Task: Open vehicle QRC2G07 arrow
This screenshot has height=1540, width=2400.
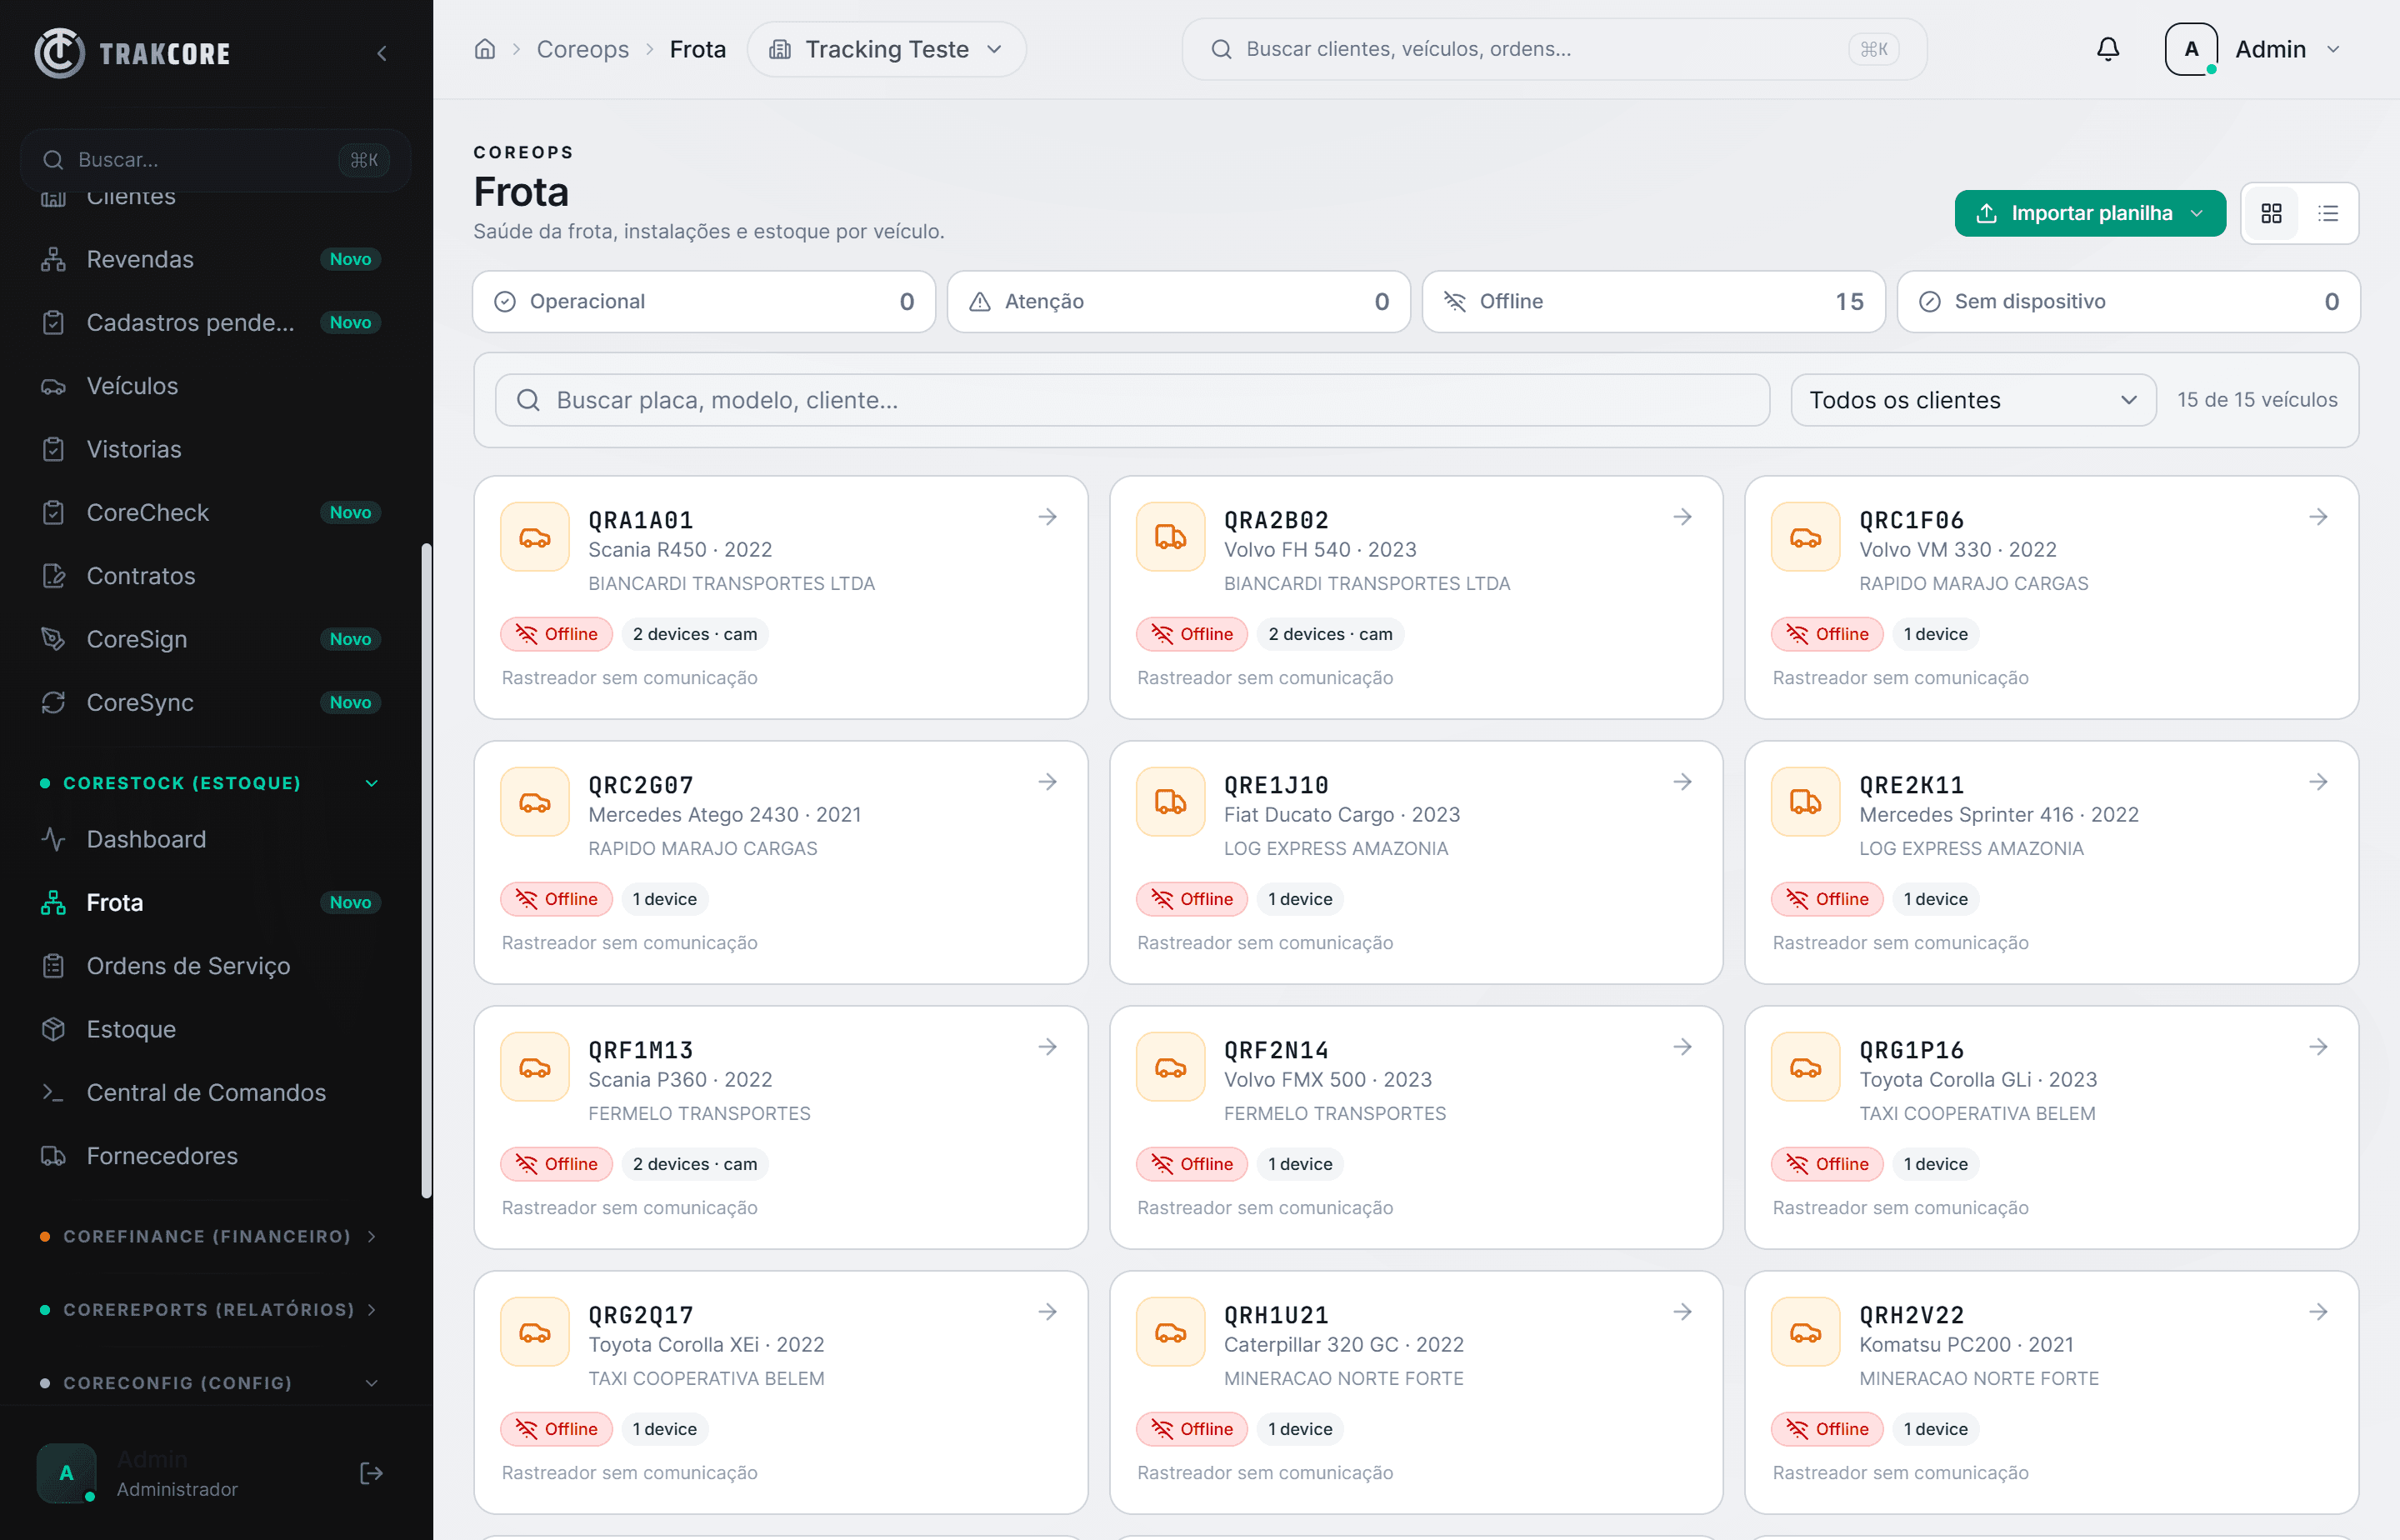Action: (1047, 782)
